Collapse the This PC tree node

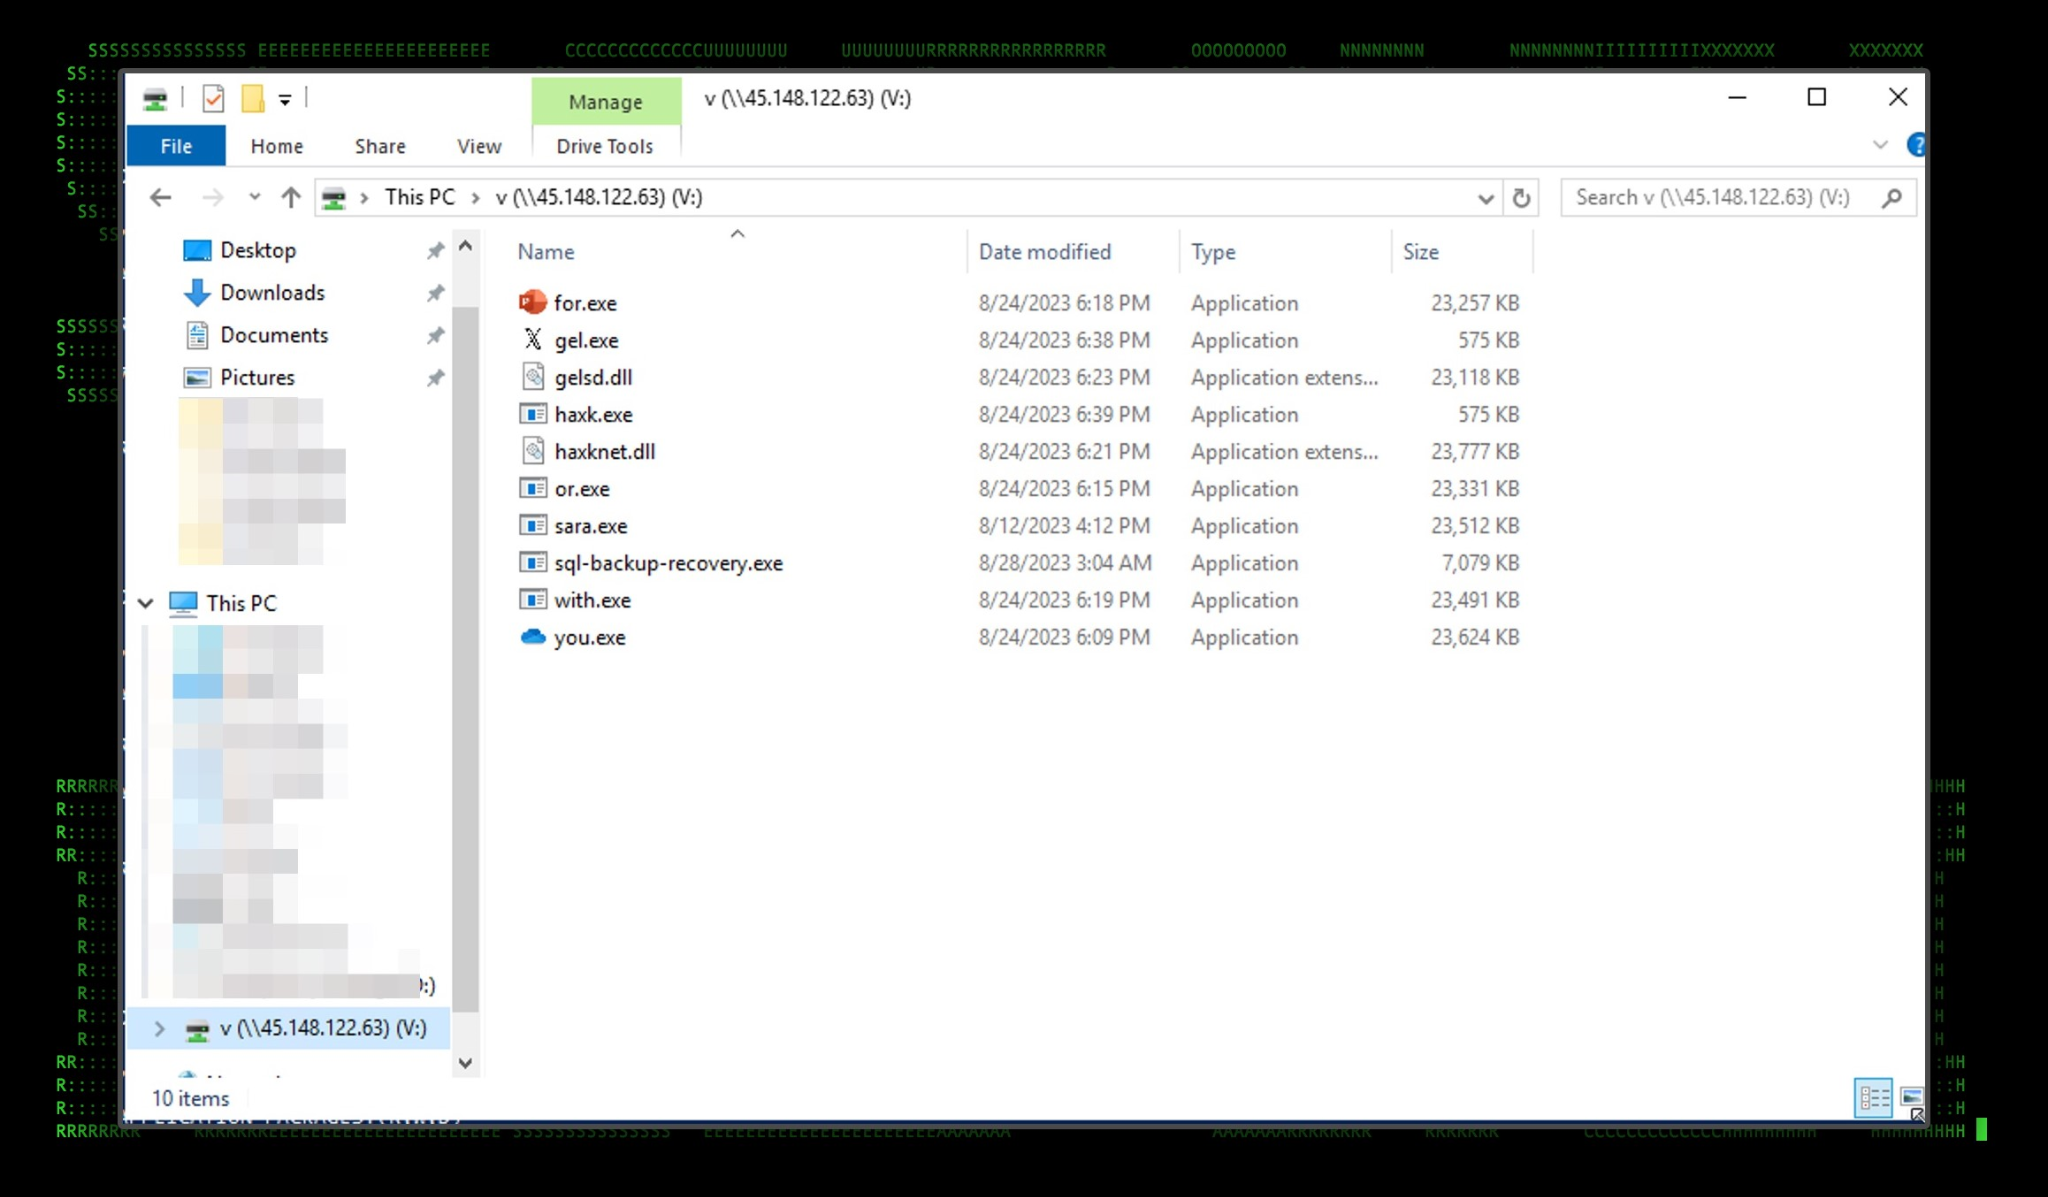(x=146, y=603)
